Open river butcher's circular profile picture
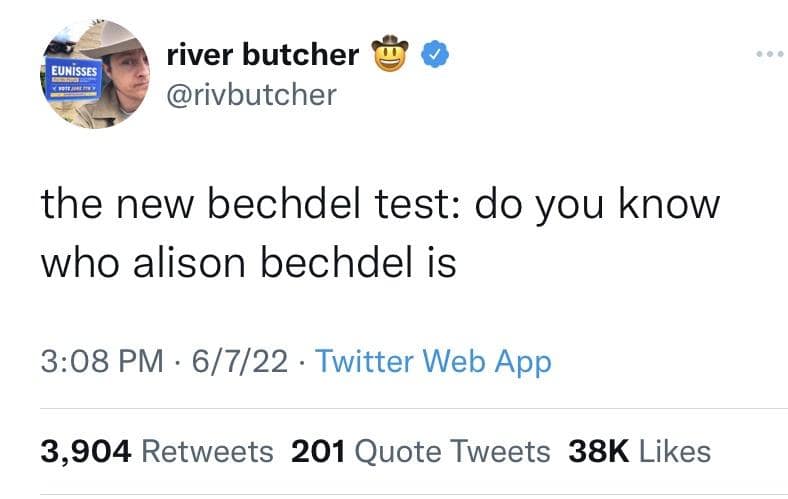This screenshot has width=788, height=499. [91, 76]
